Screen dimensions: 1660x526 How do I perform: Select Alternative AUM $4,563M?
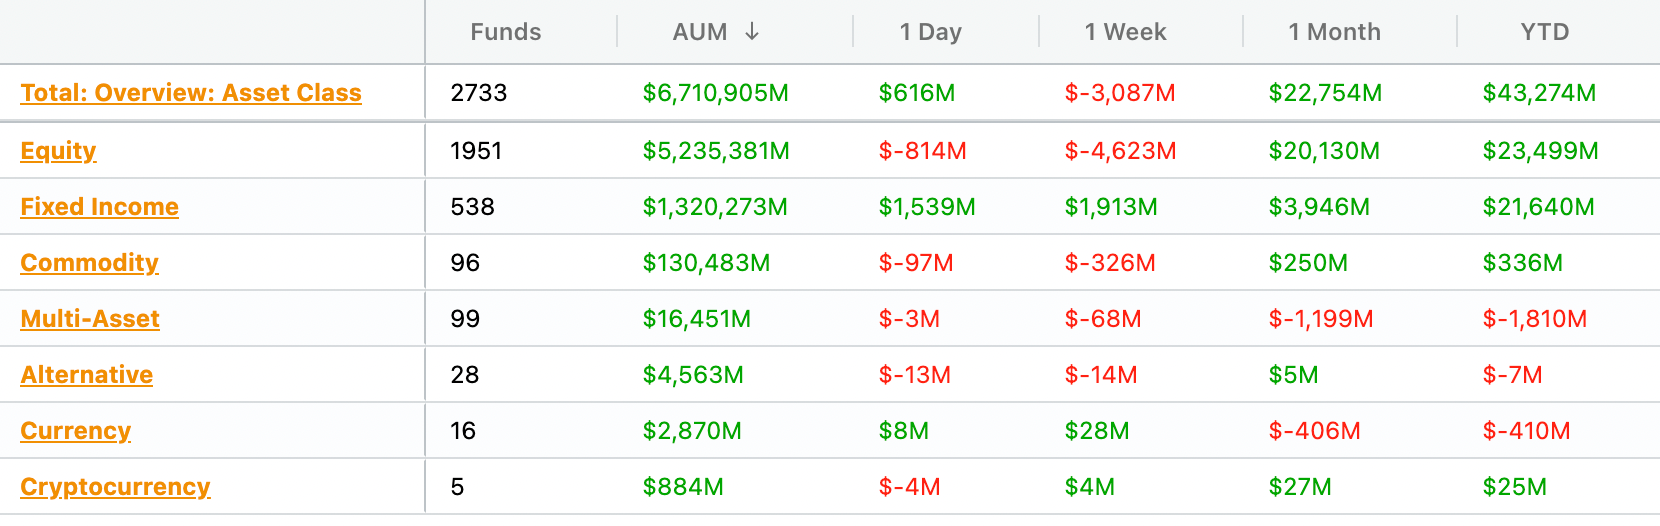pos(693,375)
